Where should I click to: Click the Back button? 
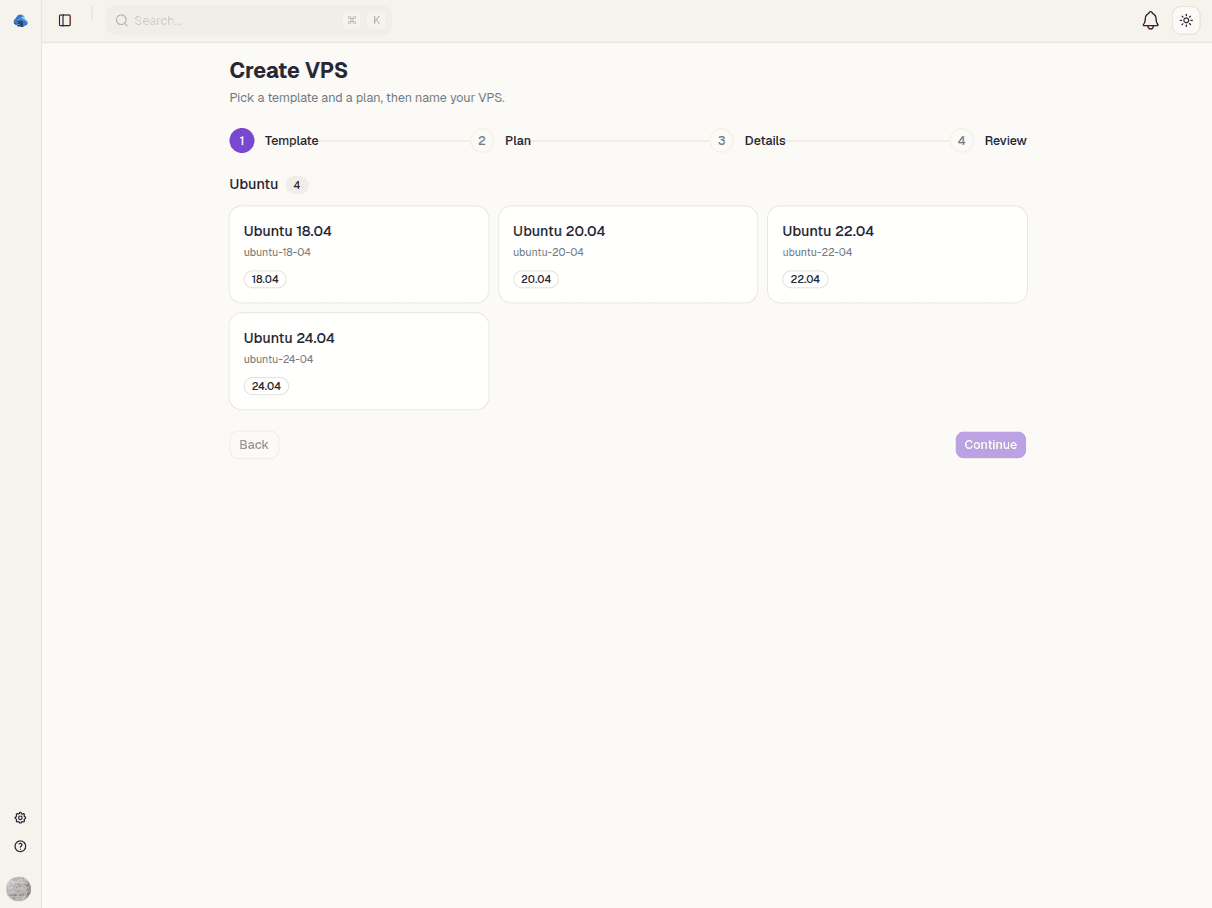tap(254, 445)
